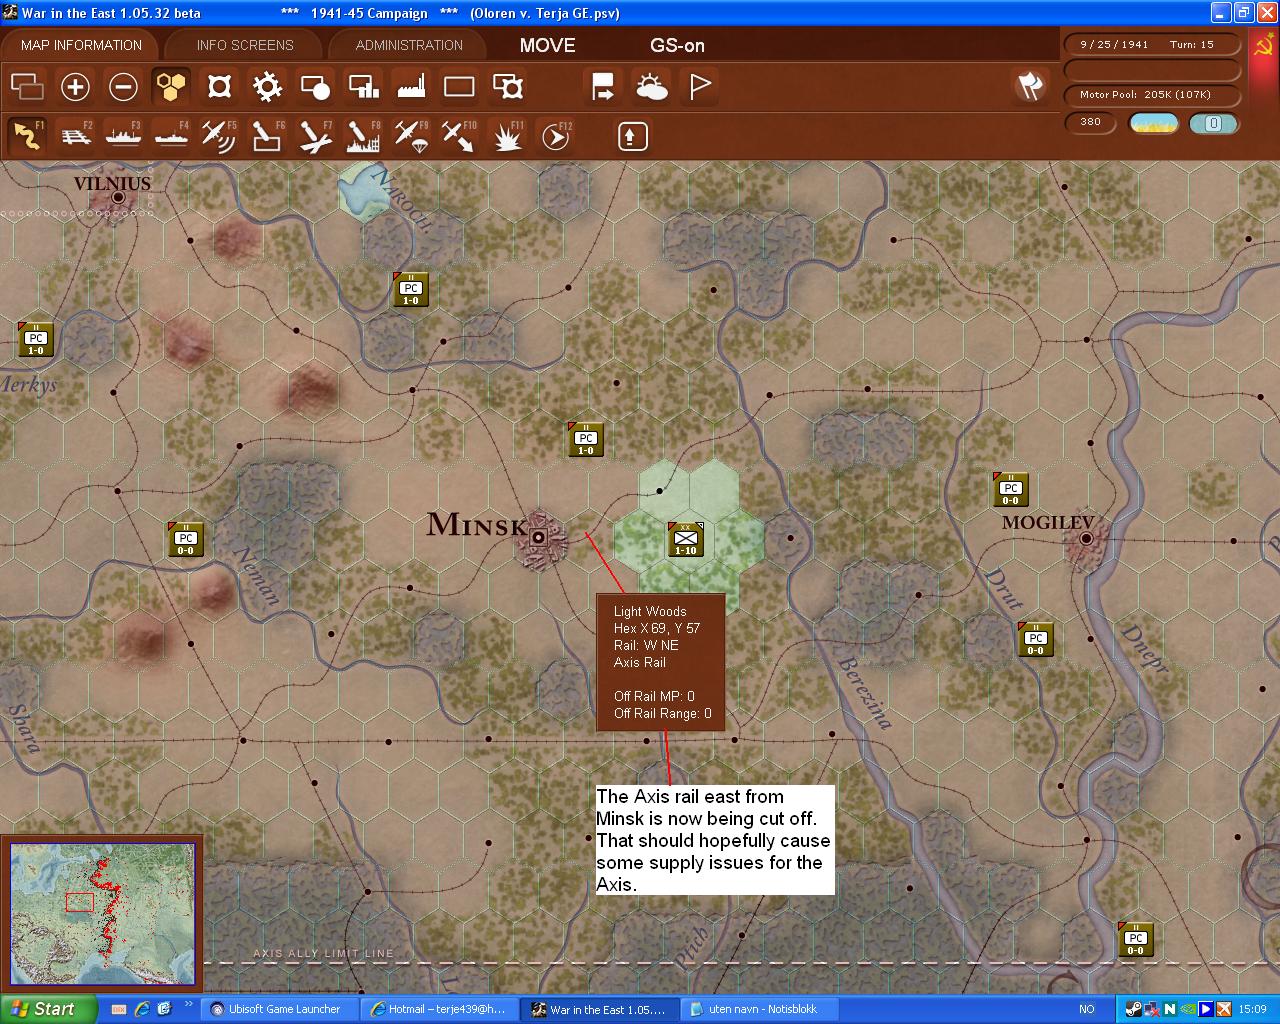Select the F1 move mode arrow
The image size is (1280, 1024).
click(27, 136)
